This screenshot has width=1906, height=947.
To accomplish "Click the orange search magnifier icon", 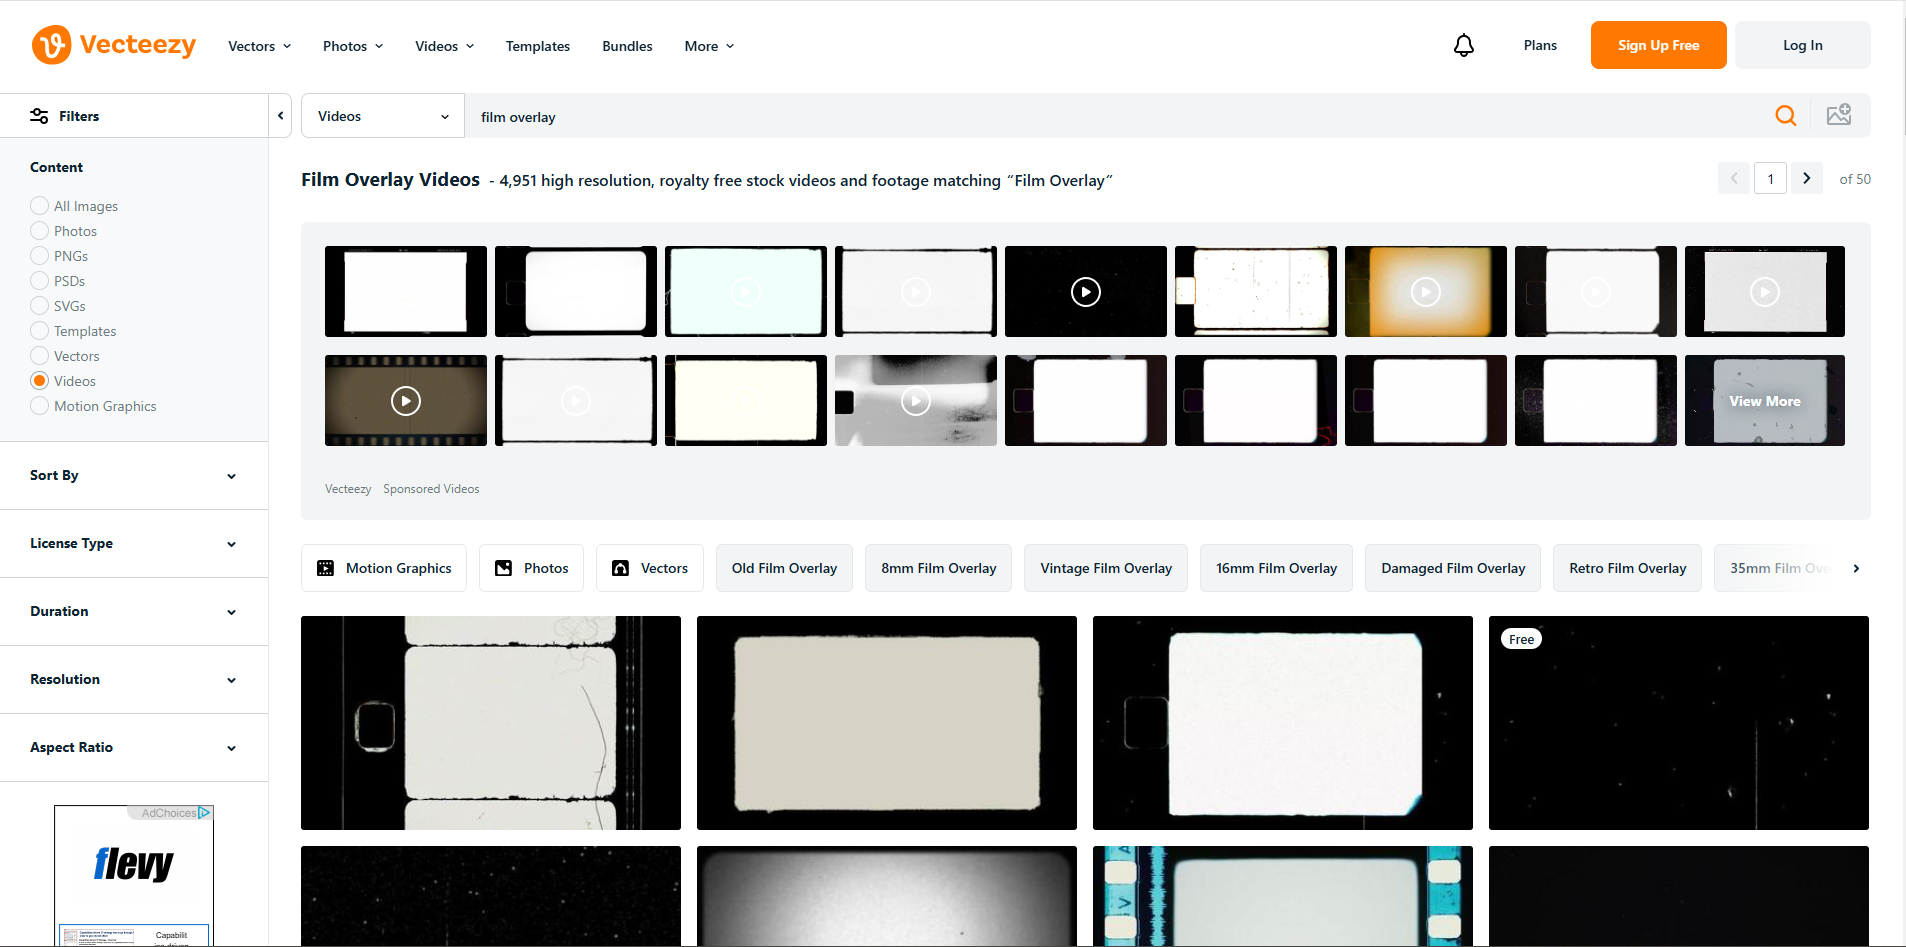I will pyautogui.click(x=1785, y=116).
